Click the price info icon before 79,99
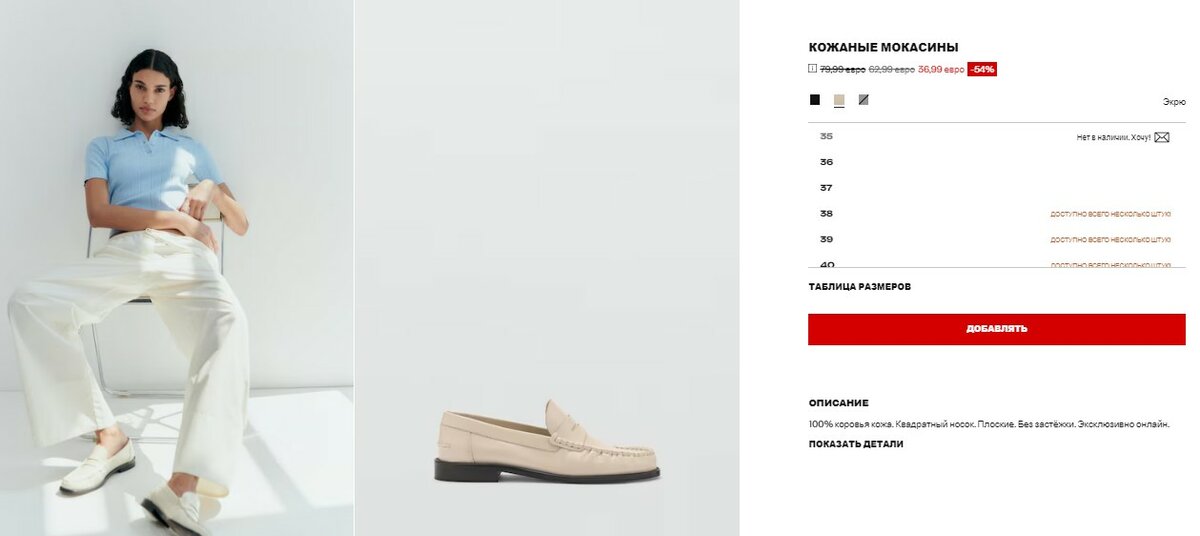 click(x=813, y=69)
